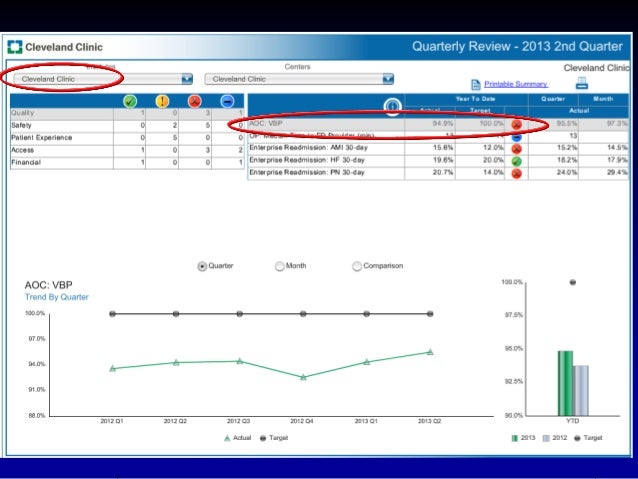Select the AOC: VBP metric row
The width and height of the screenshot is (638, 479).
(x=438, y=124)
